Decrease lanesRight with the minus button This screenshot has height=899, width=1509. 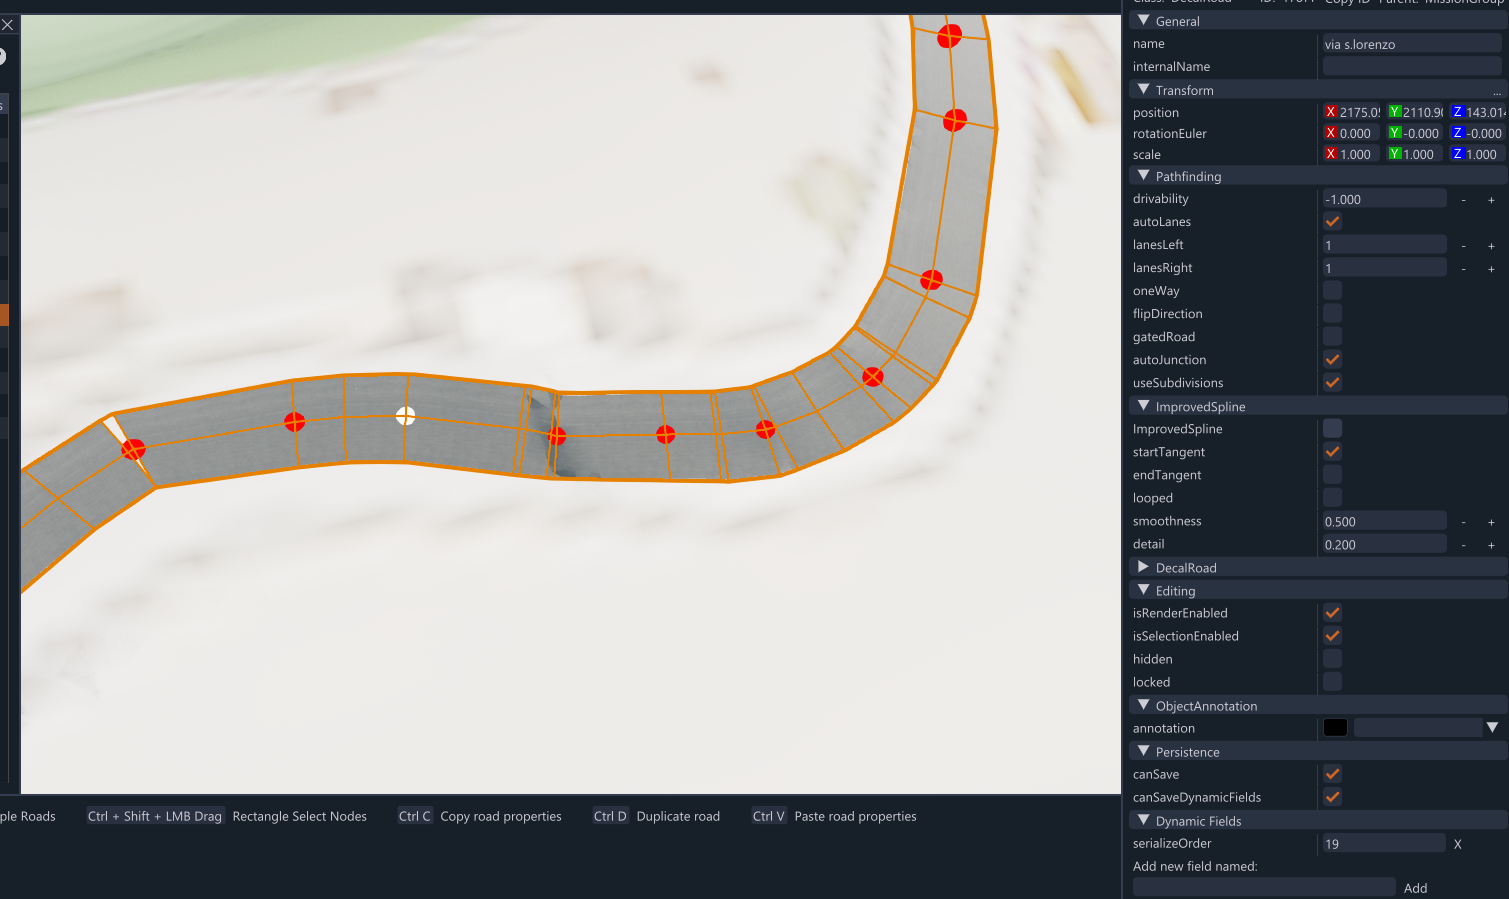click(1463, 269)
